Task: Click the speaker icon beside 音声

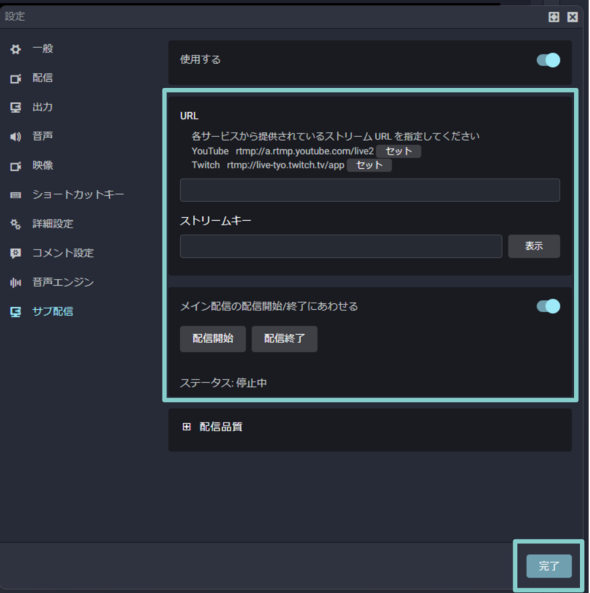Action: [x=16, y=137]
